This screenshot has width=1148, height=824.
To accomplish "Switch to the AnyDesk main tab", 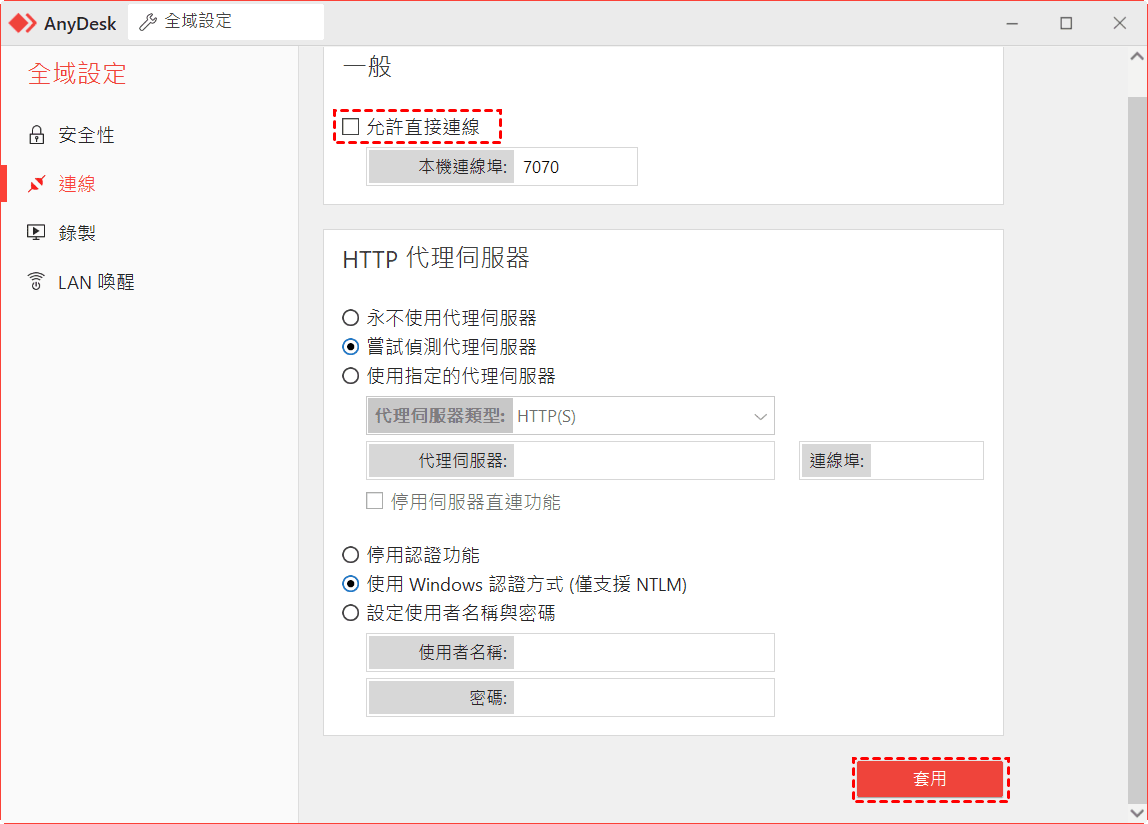I will [x=63, y=23].
